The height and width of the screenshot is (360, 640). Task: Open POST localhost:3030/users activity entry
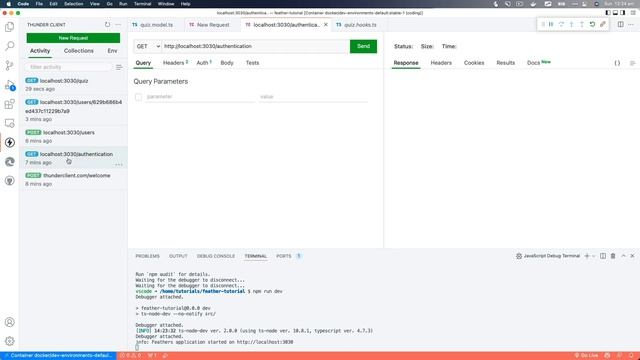[x=73, y=136]
